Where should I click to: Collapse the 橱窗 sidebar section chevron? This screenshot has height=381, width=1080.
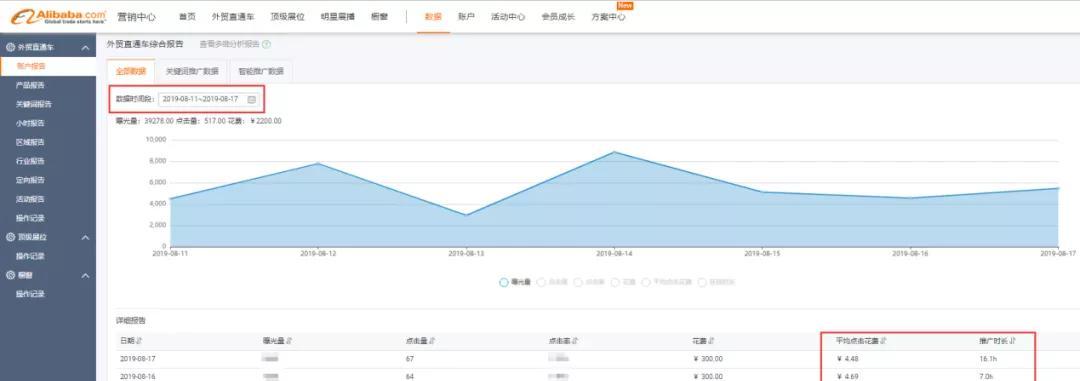point(85,275)
